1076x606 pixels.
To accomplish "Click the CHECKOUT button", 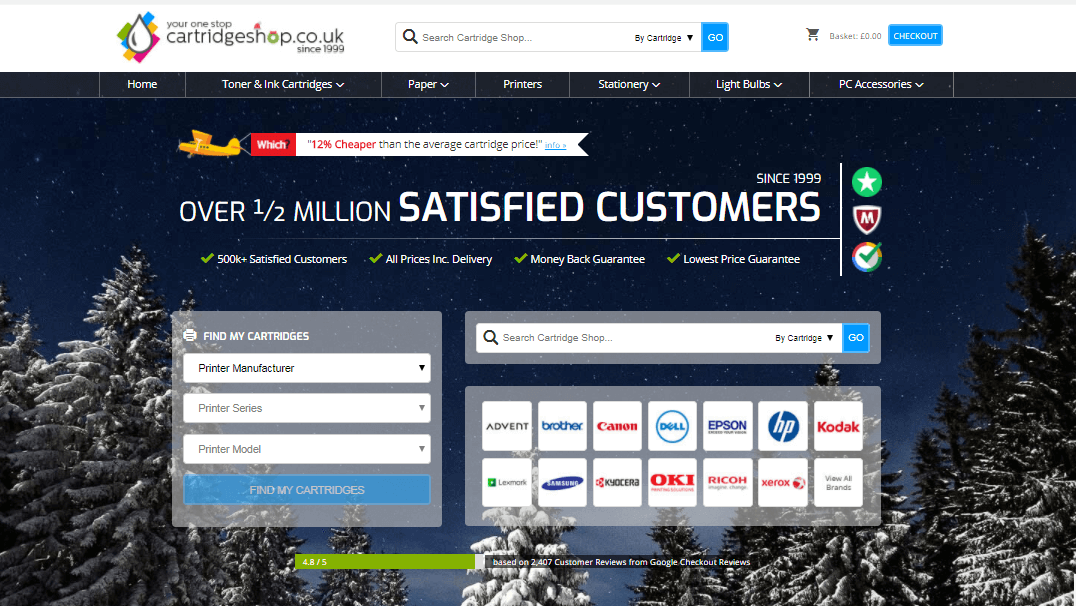I will [x=915, y=36].
